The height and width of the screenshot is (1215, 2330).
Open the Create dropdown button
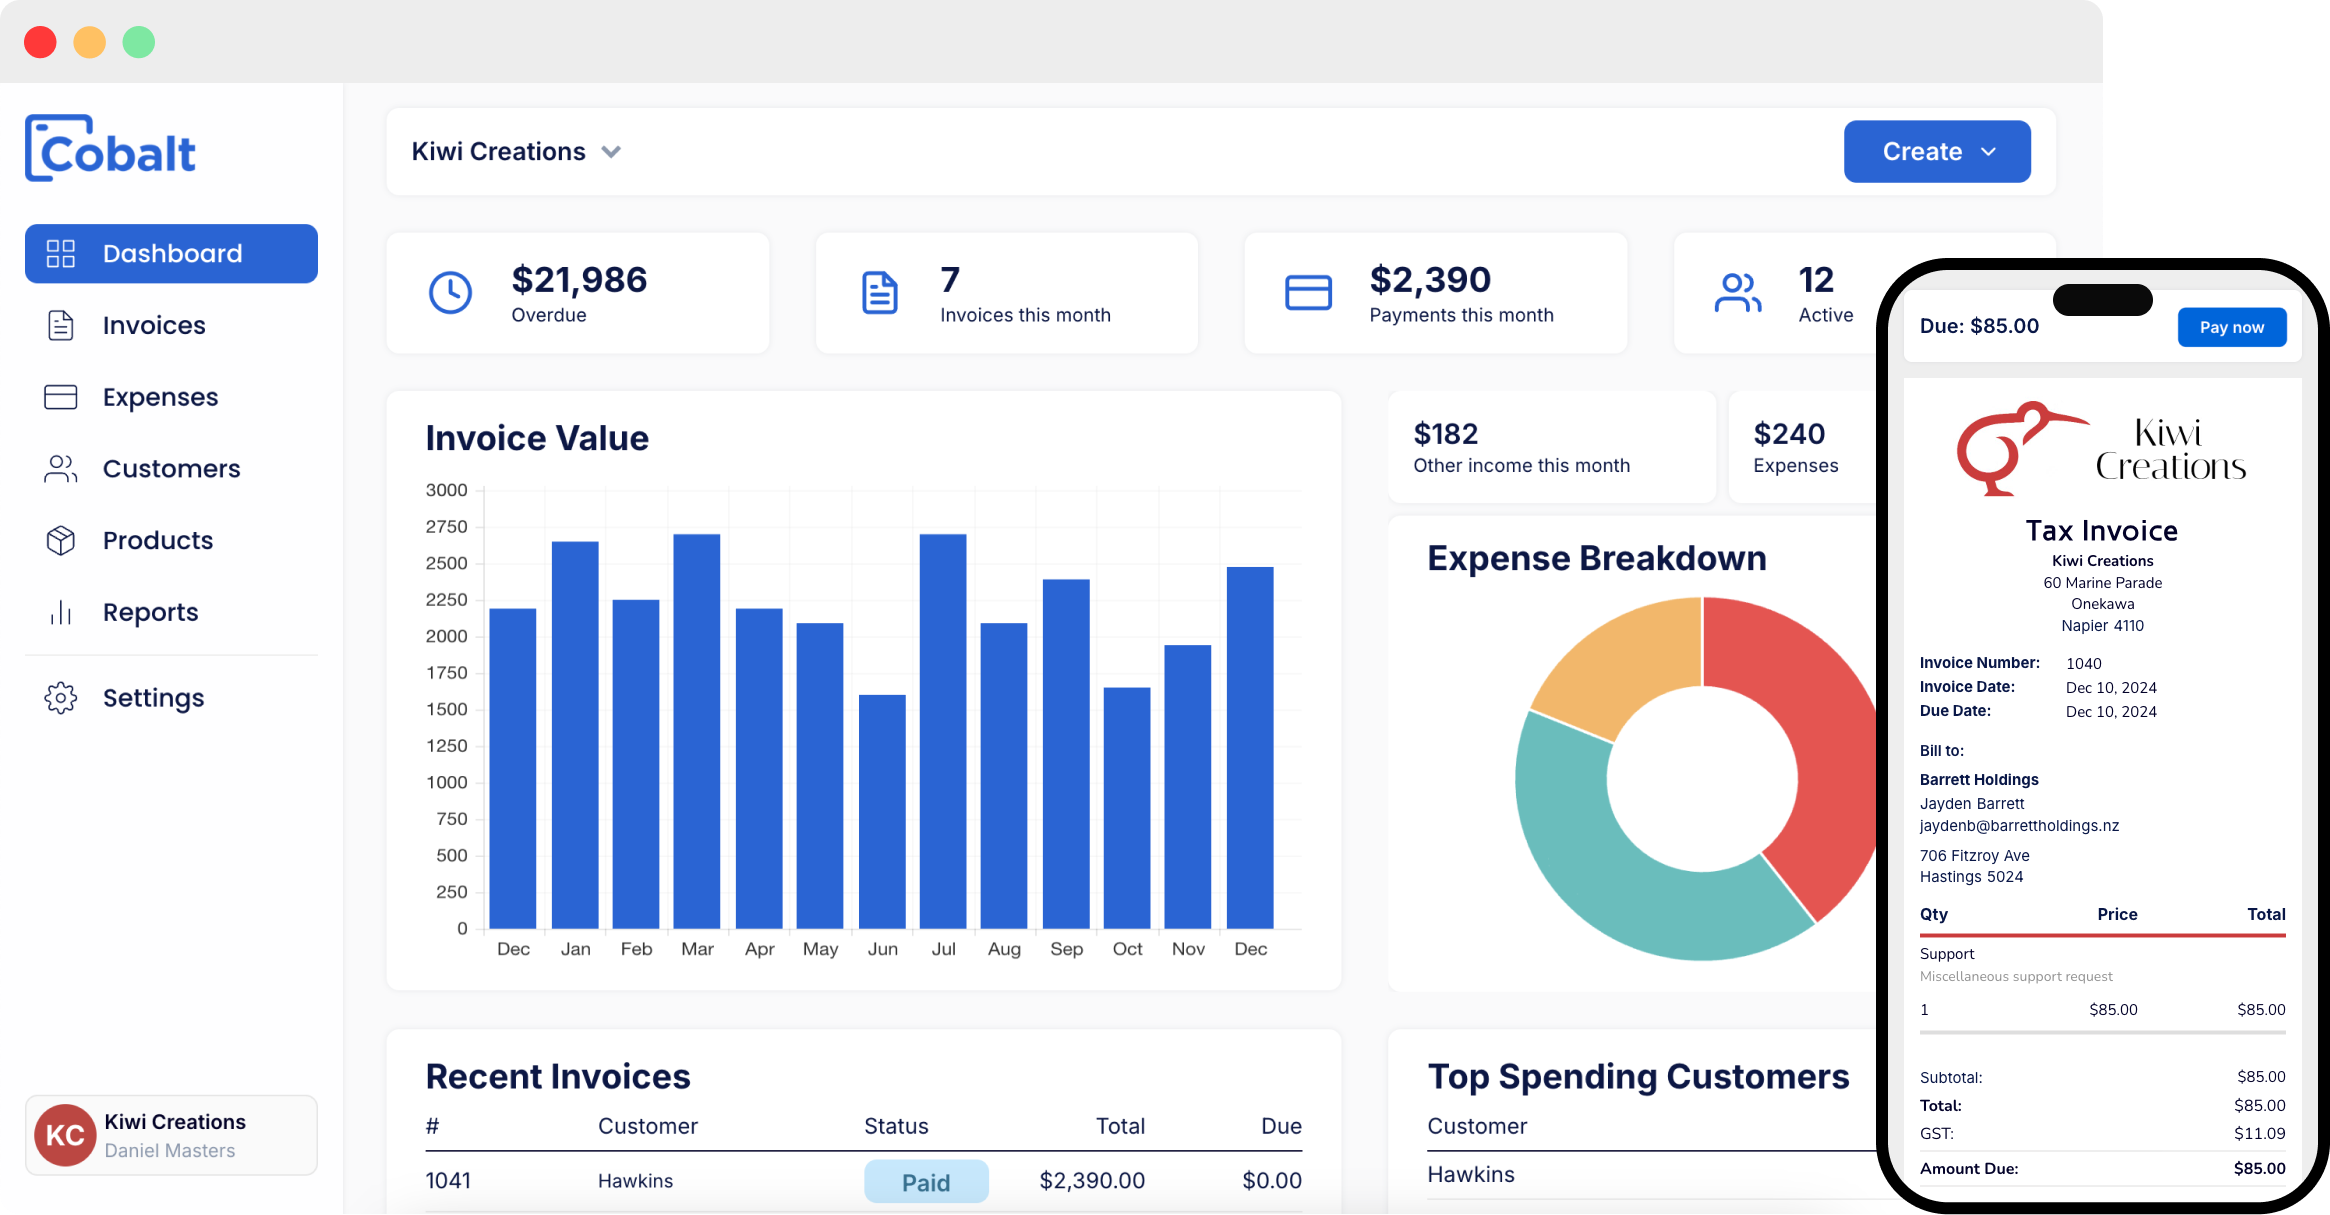point(1937,152)
